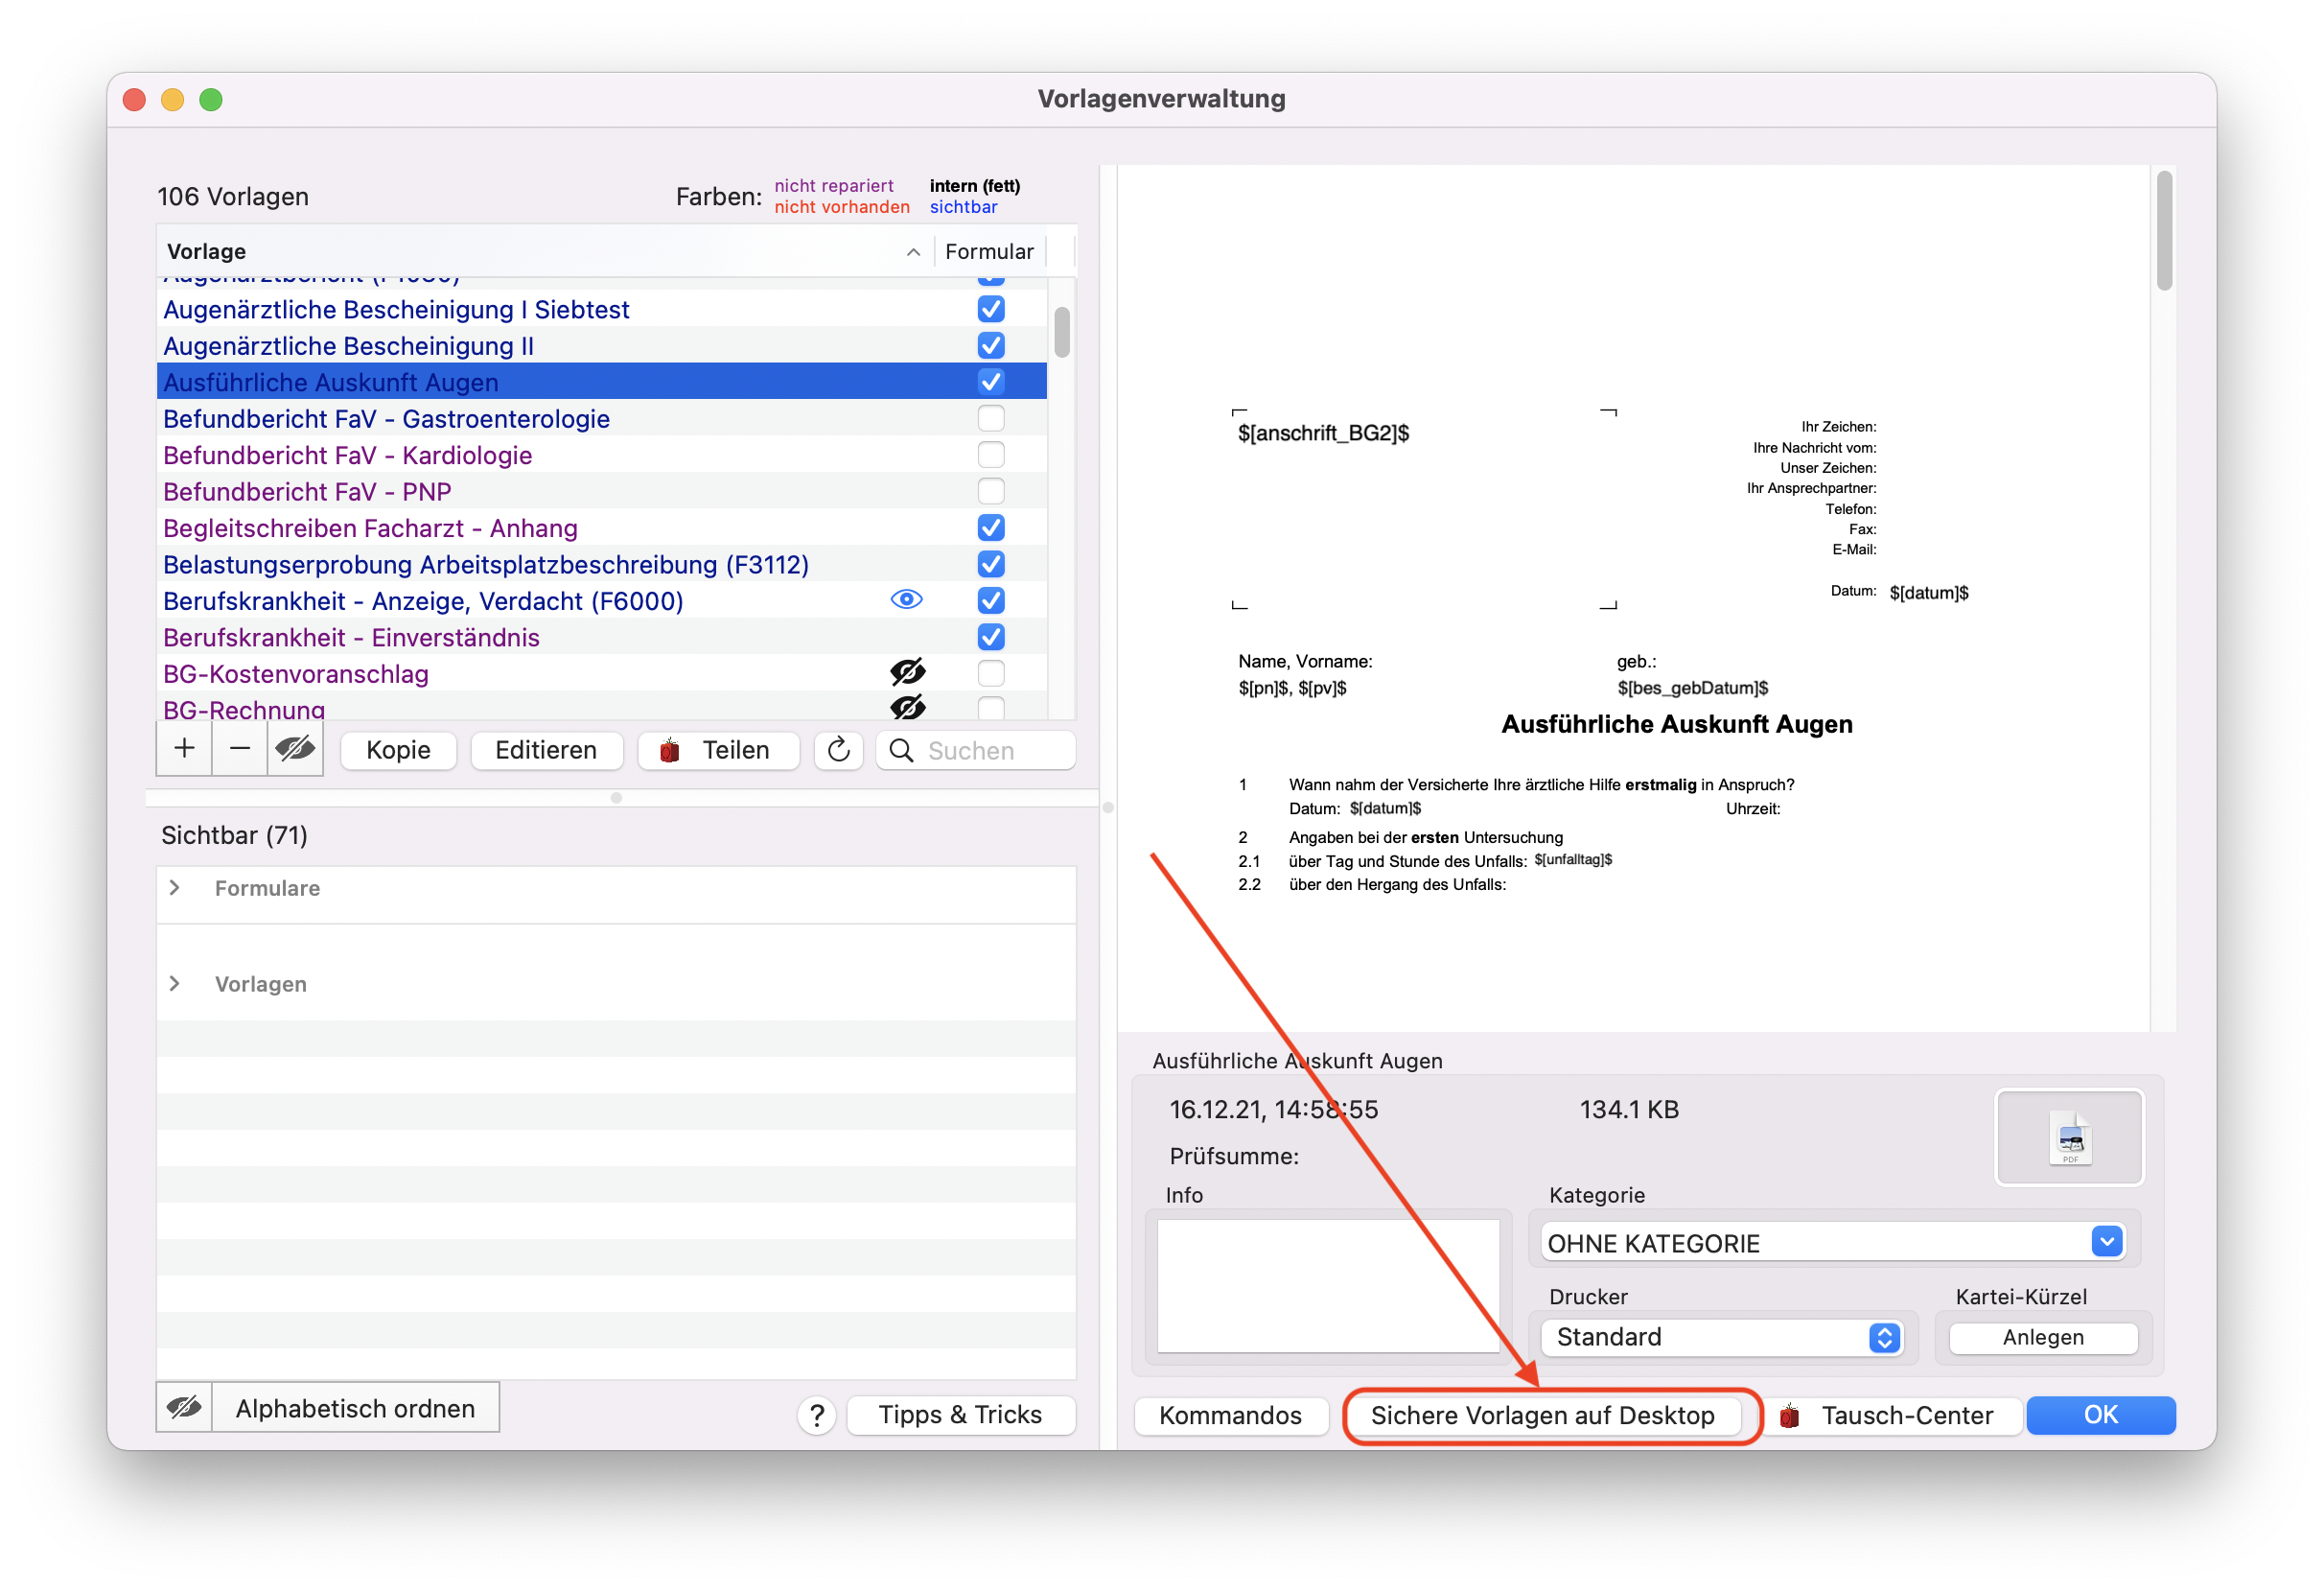The image size is (2324, 1592).
Task: Click the template list scrollbar
Action: 1061,332
